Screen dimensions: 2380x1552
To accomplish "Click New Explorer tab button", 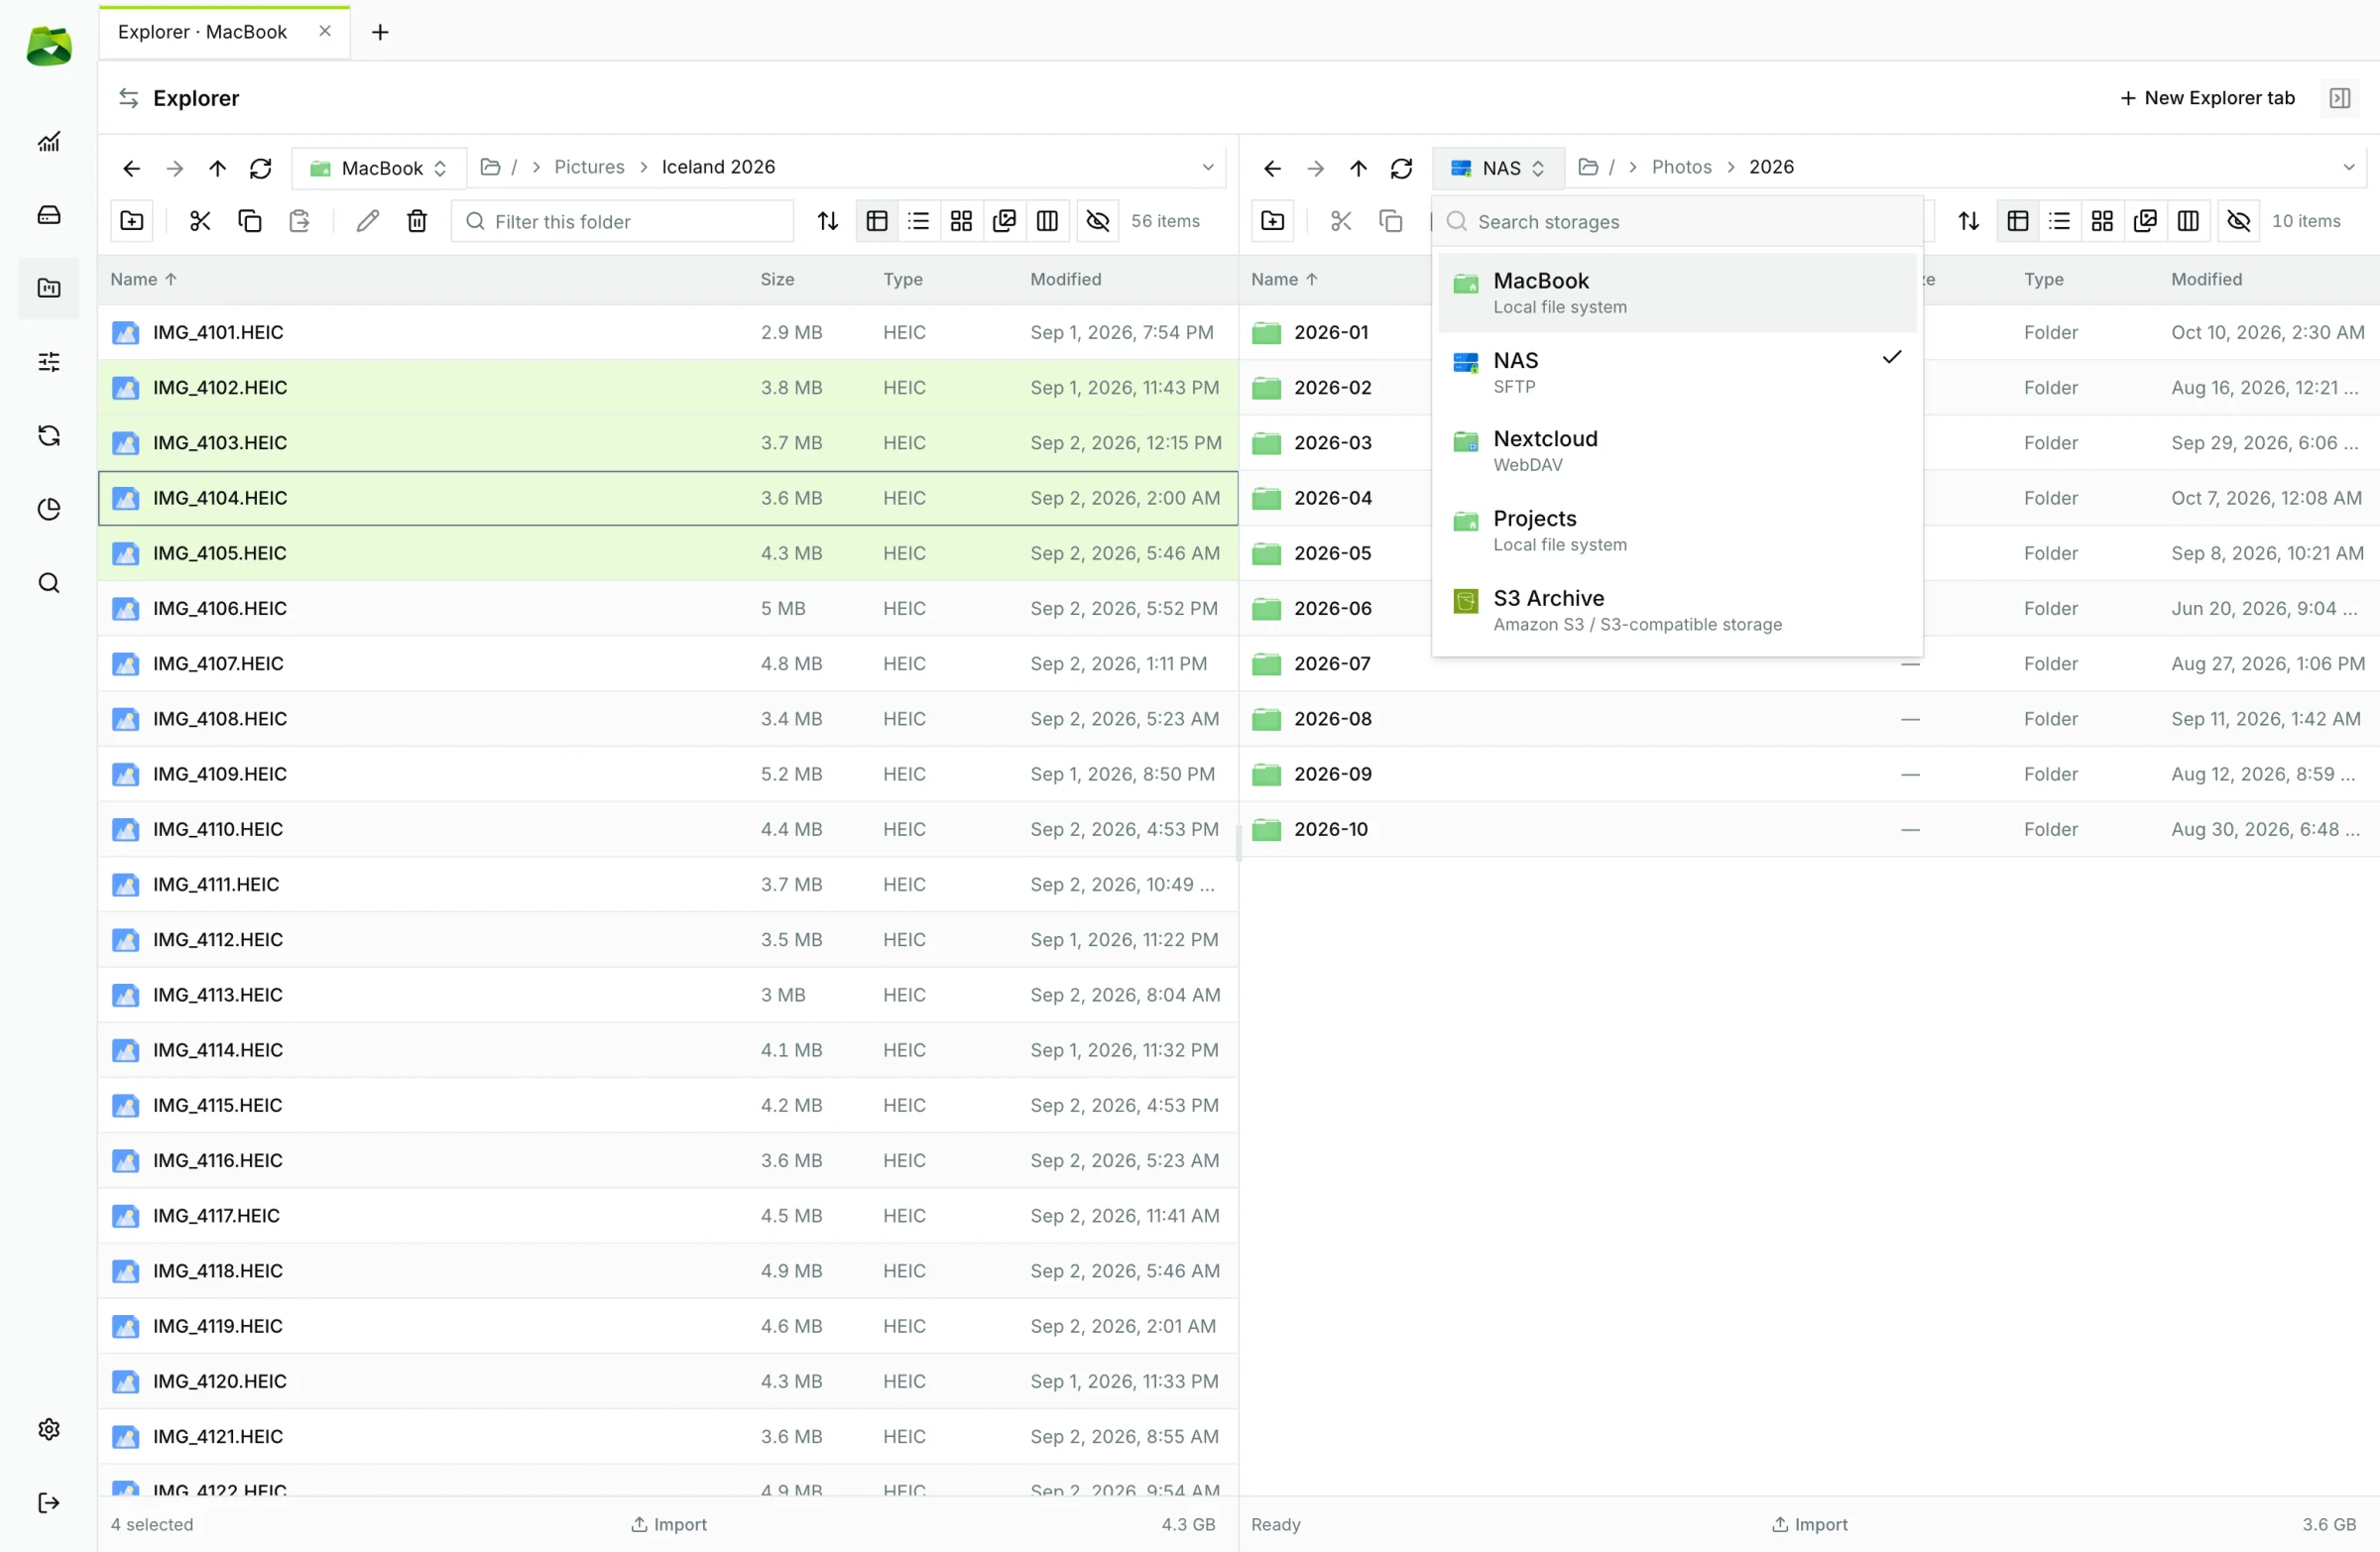I will tap(2206, 98).
